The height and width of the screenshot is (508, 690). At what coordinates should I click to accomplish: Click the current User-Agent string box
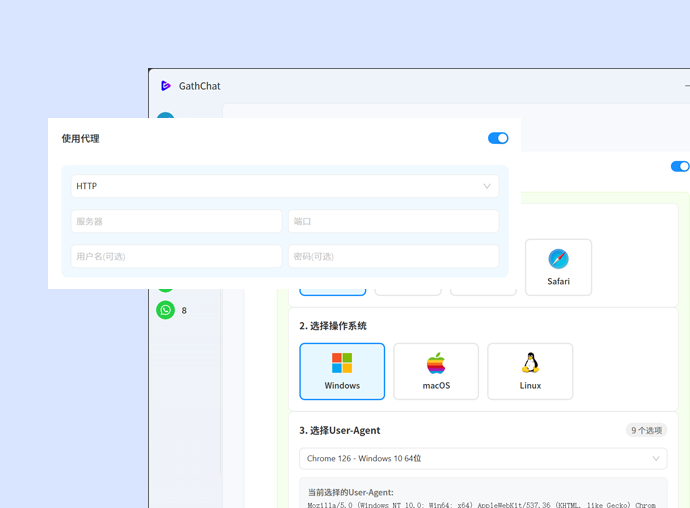tap(483, 497)
